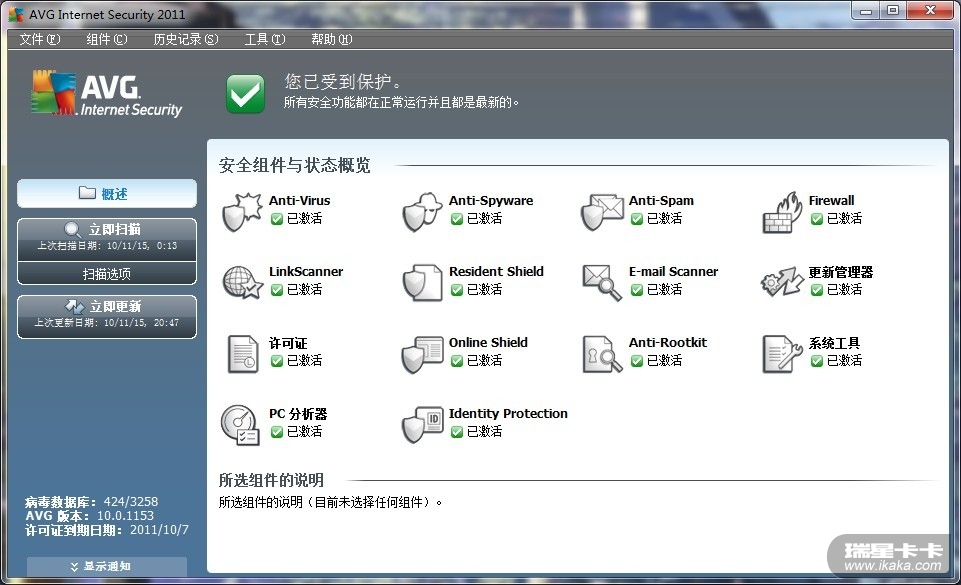Minimize the AVG window
This screenshot has width=961, height=585.
click(865, 10)
